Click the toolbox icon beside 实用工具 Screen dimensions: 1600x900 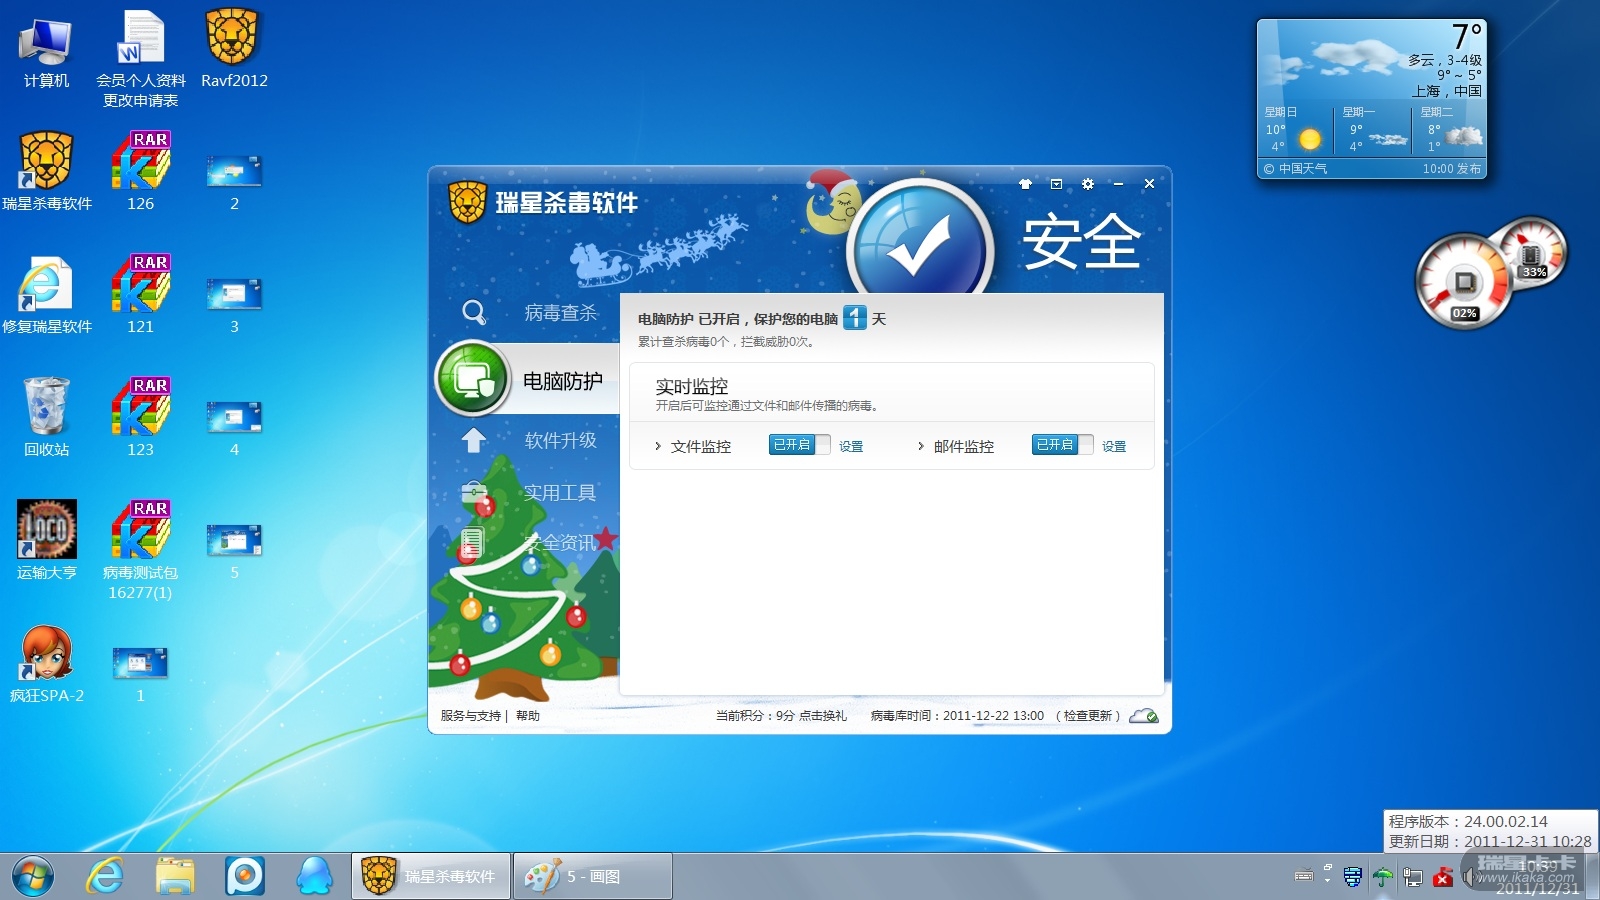click(x=474, y=493)
